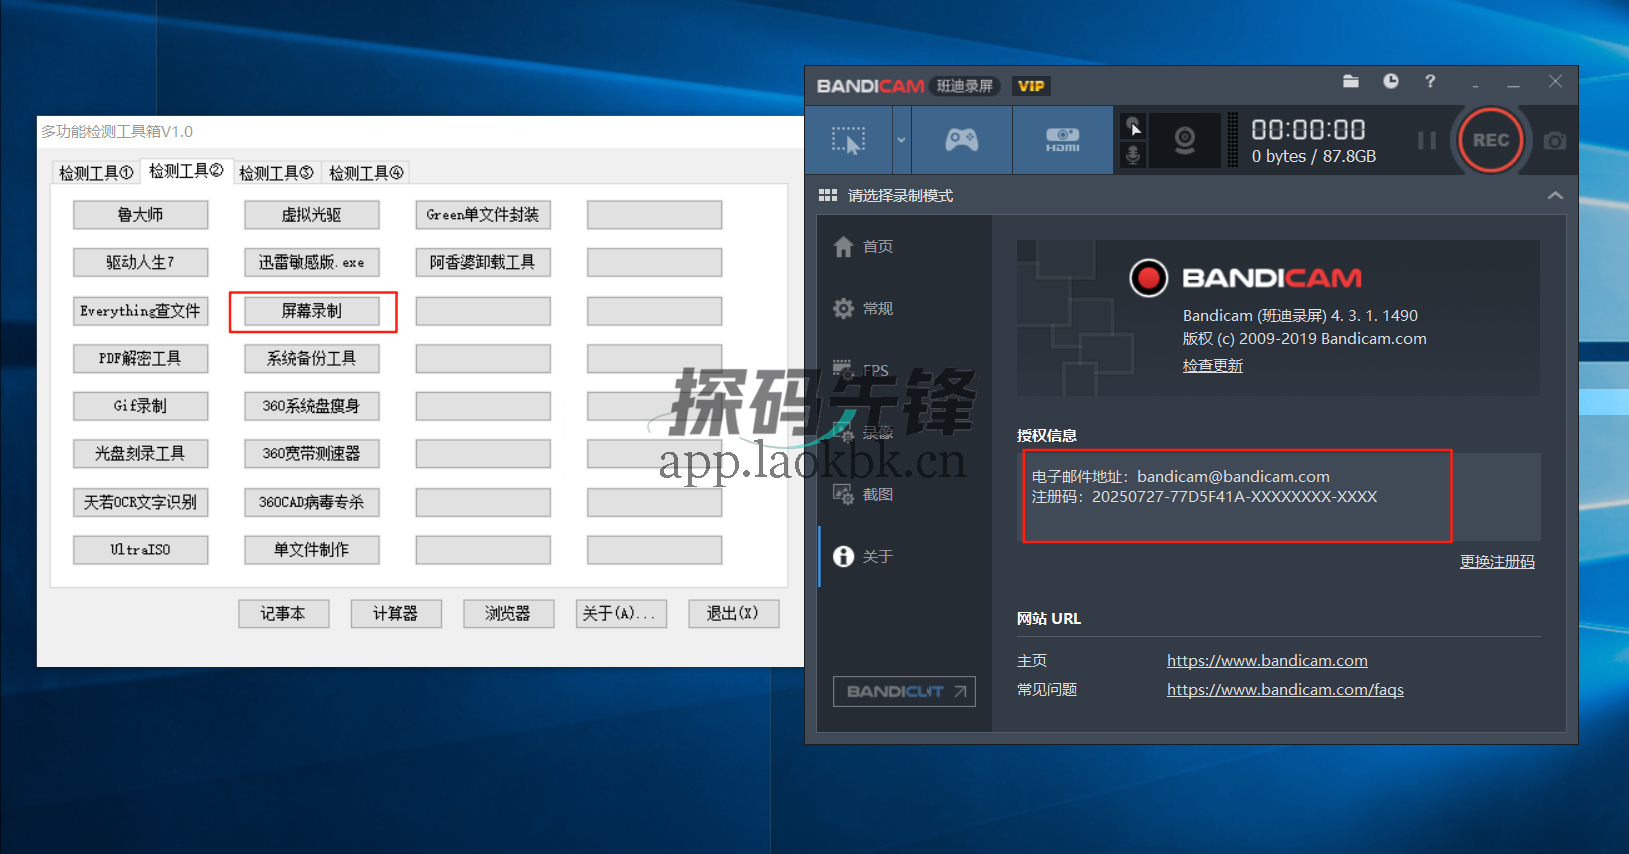
Task: Switch to 检测工具③ tab
Action: [276, 172]
